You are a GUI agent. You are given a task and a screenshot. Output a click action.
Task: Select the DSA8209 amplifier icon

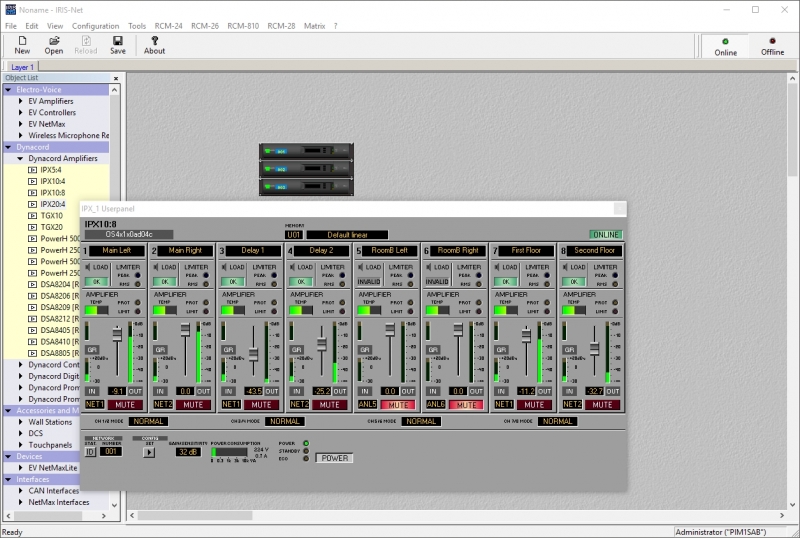[32, 307]
